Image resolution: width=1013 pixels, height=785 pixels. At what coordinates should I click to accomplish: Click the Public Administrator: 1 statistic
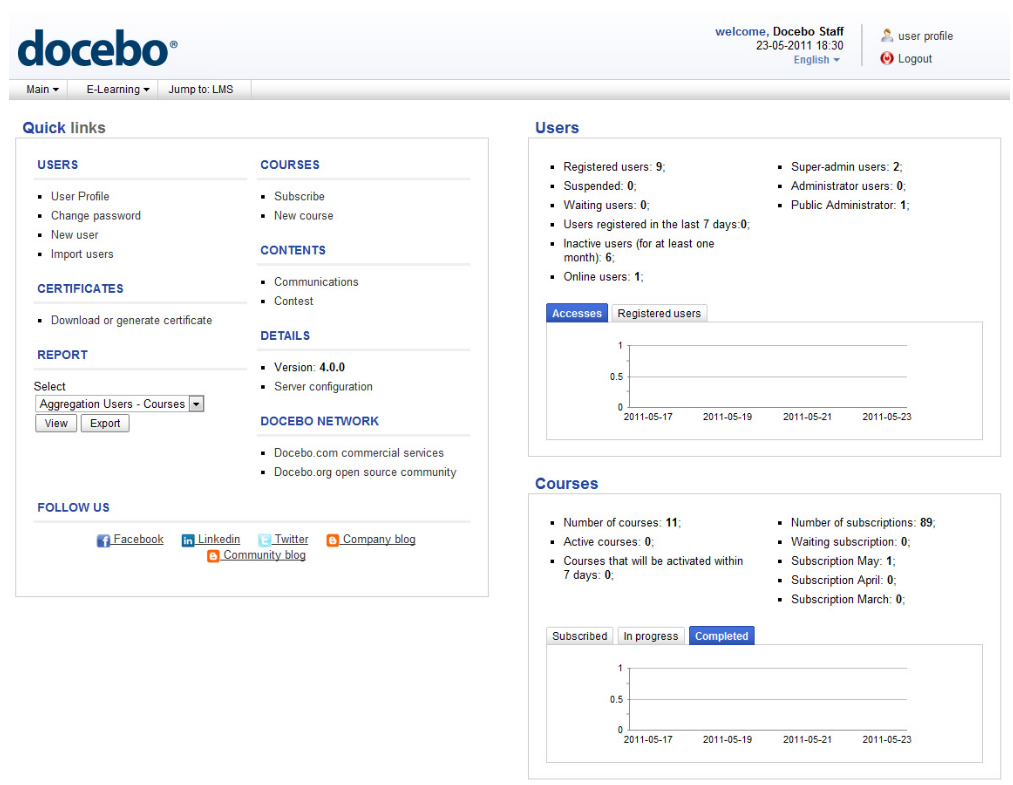pos(850,205)
